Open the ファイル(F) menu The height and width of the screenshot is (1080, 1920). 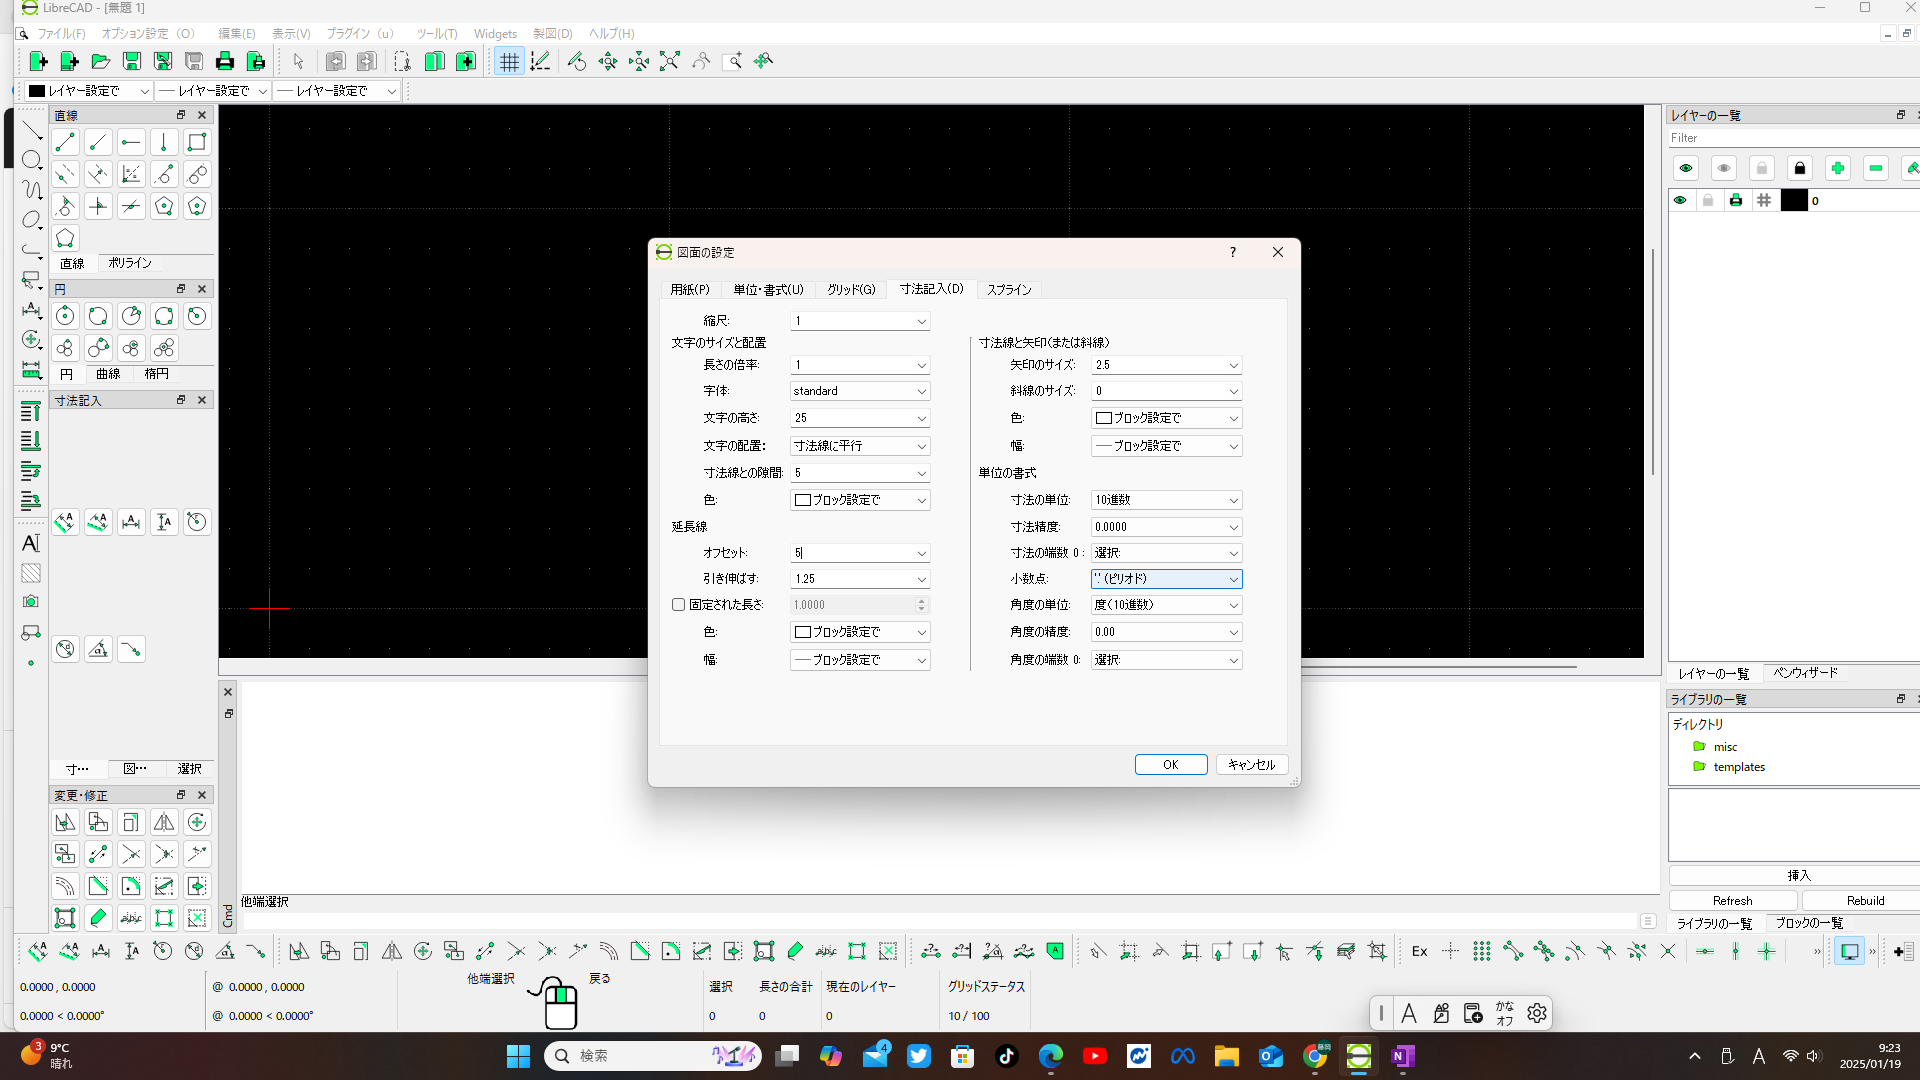(x=61, y=34)
